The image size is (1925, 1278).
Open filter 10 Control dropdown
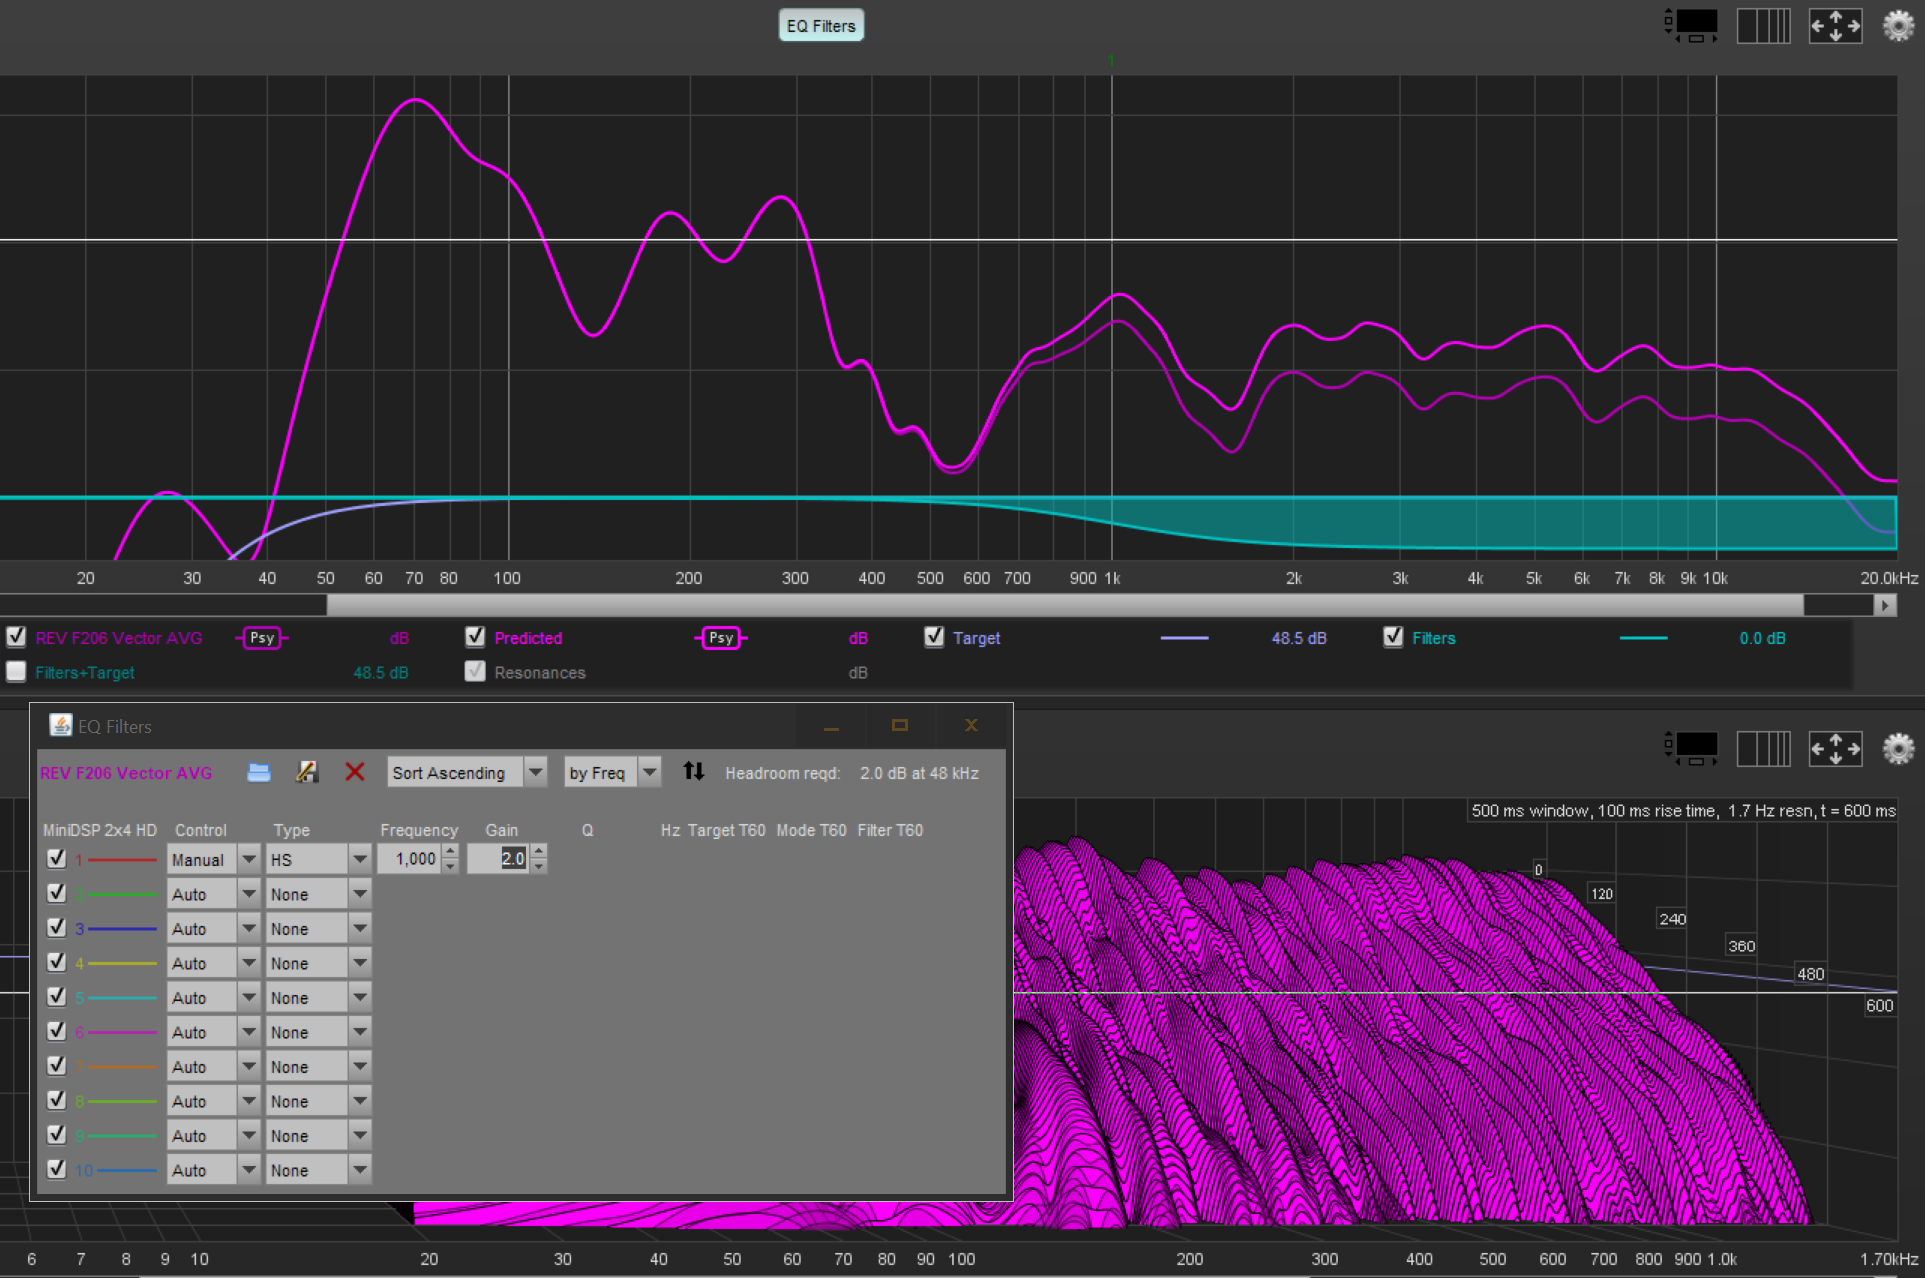[213, 1170]
